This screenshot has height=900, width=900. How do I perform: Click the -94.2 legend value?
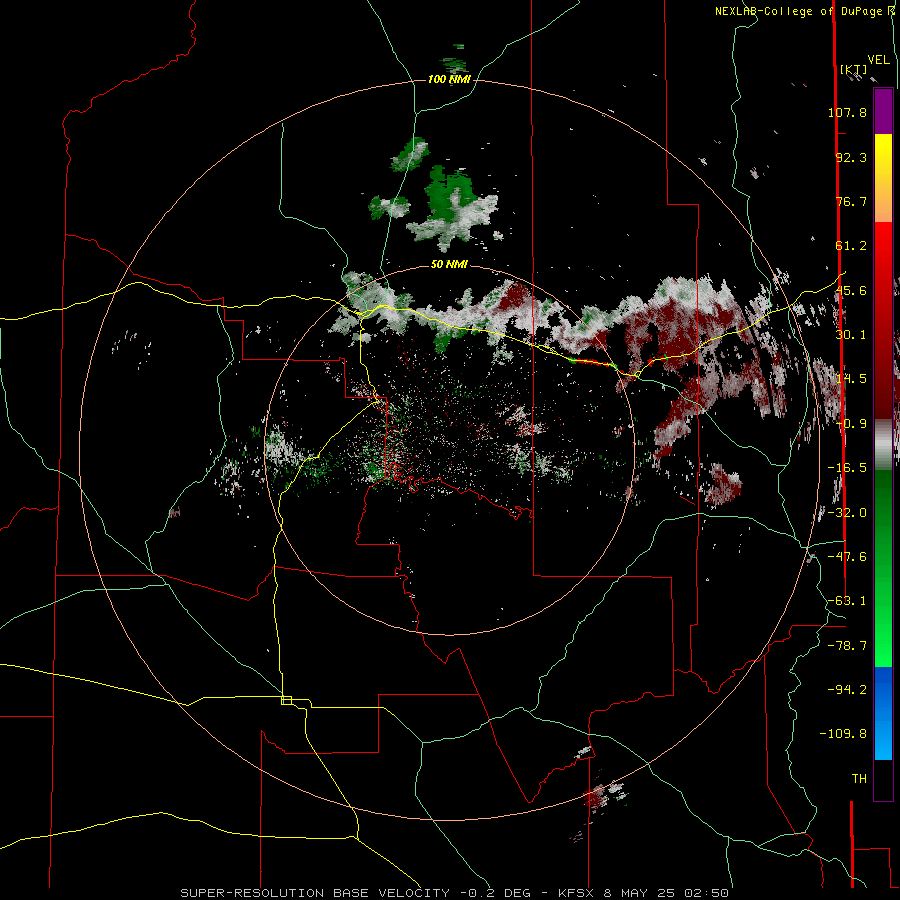(x=847, y=690)
